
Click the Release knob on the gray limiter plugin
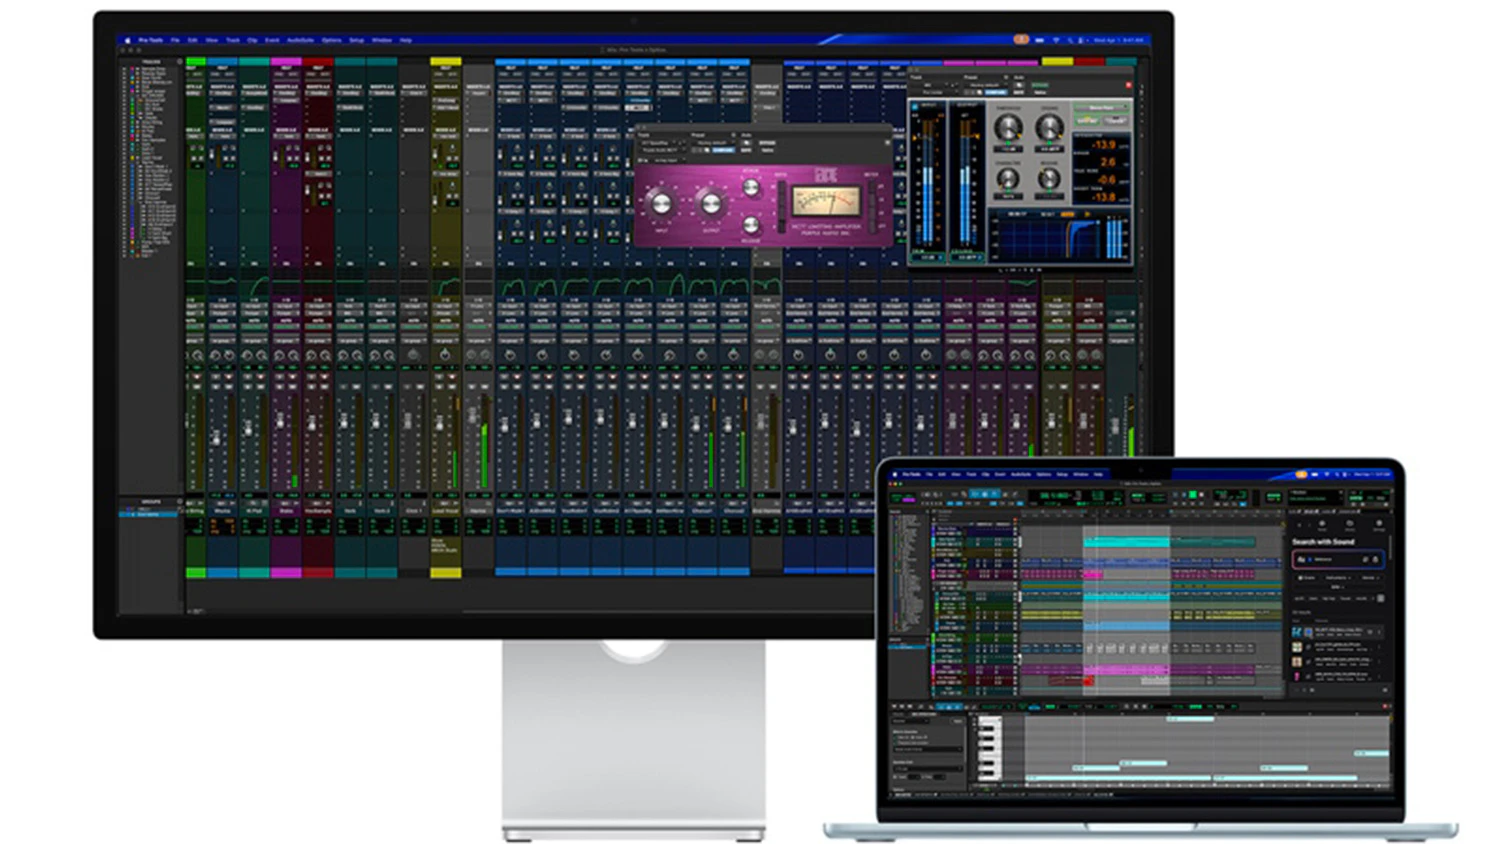pos(1049,178)
